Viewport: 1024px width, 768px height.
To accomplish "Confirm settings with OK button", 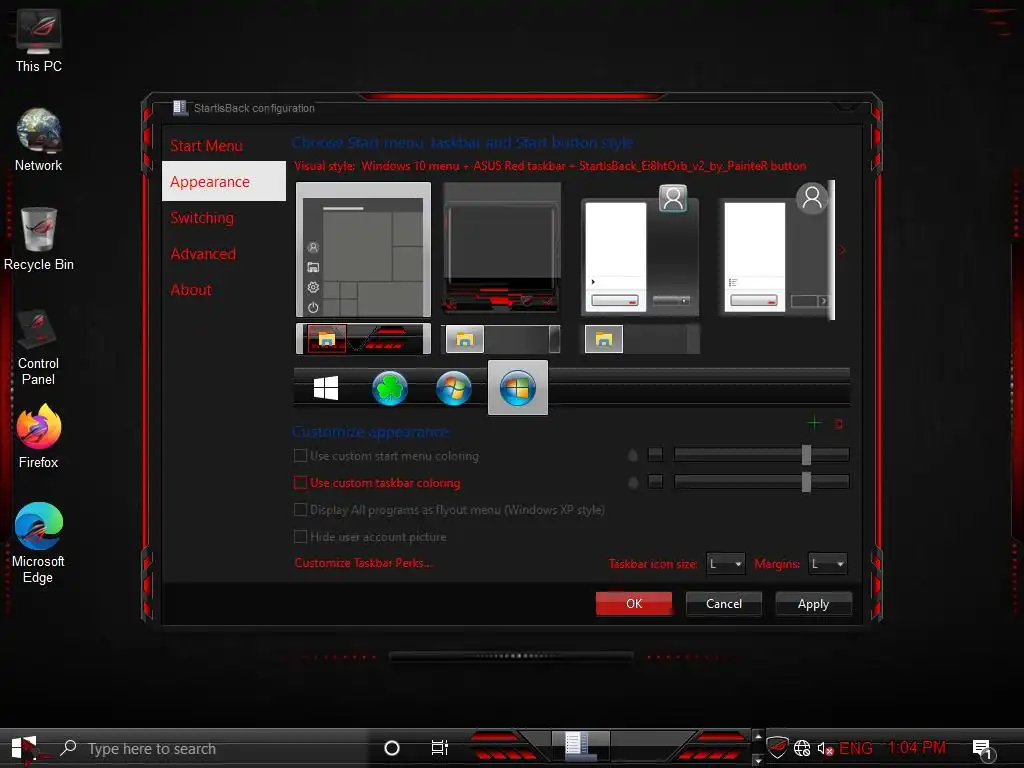I will coord(633,603).
